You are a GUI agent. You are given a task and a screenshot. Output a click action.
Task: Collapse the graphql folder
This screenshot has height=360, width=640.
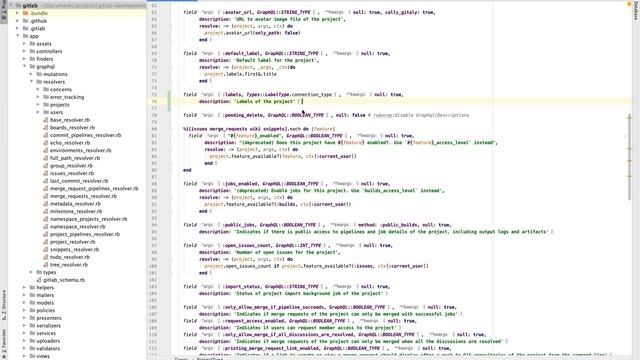[24, 67]
